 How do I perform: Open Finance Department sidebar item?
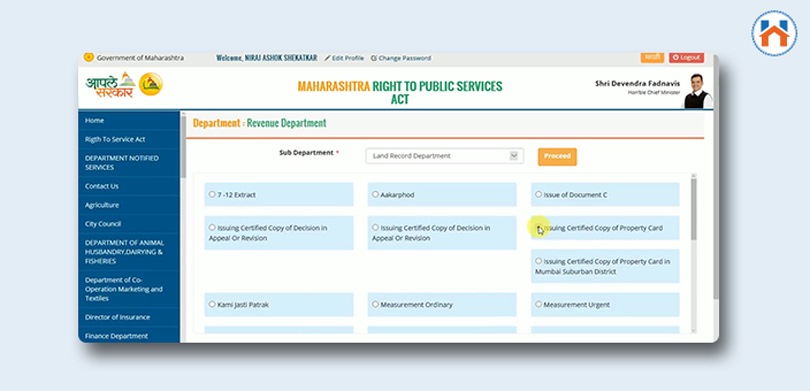pos(129,336)
